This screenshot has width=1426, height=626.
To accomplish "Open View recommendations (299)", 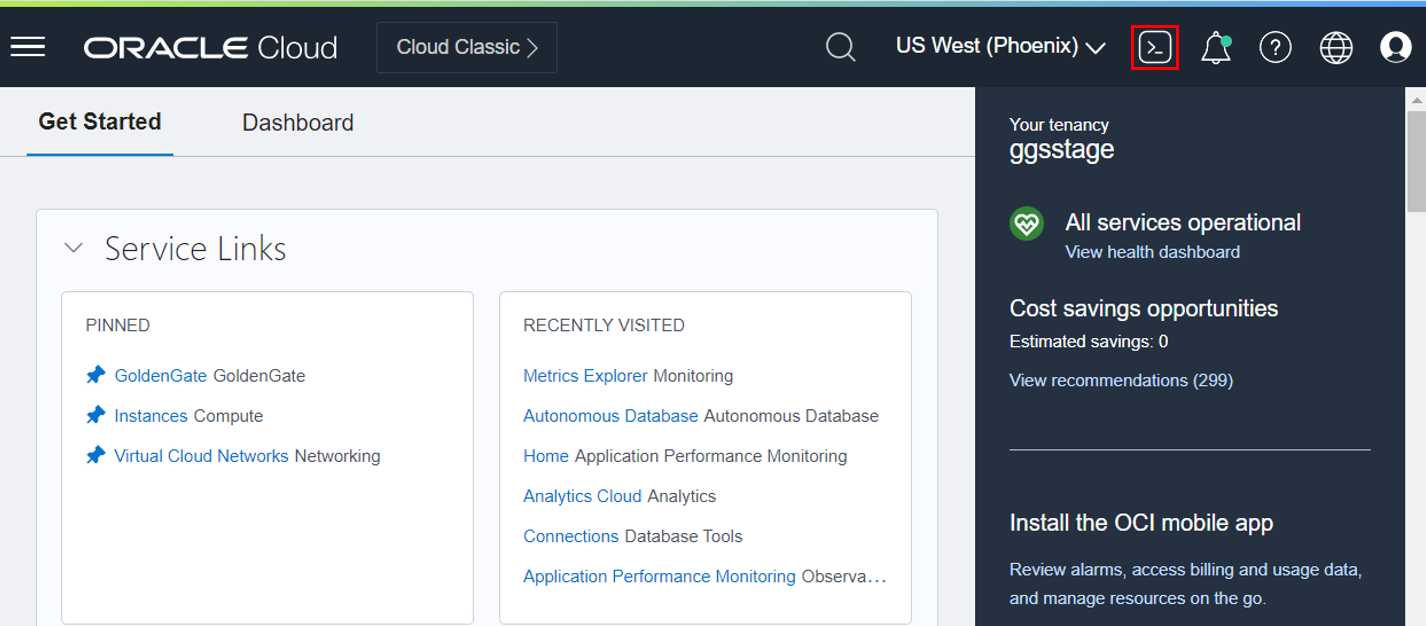I will (1120, 380).
